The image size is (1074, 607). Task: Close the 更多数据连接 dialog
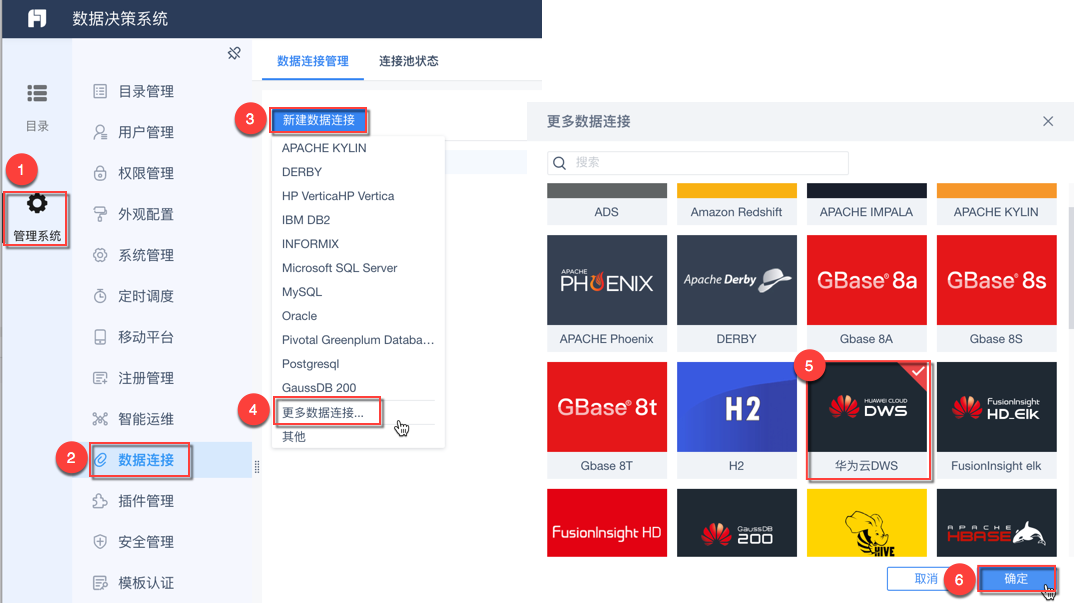click(x=1048, y=121)
